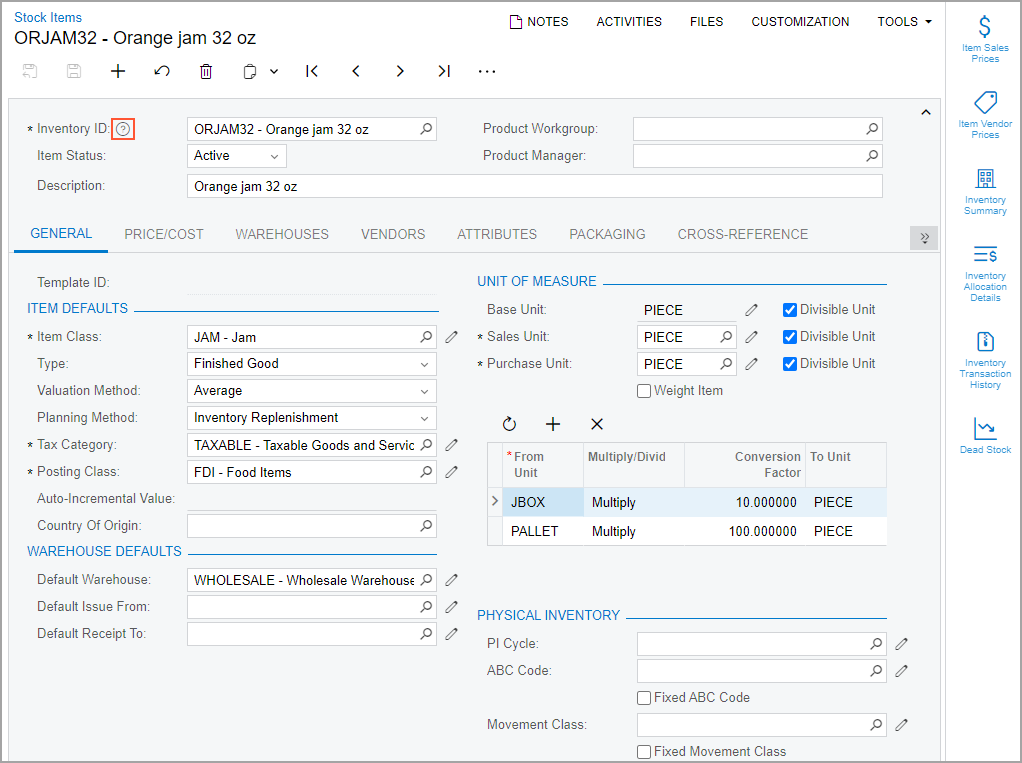Go to the last record in toolbar

tap(444, 71)
